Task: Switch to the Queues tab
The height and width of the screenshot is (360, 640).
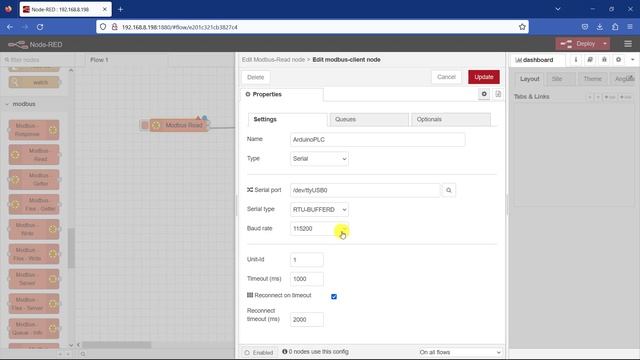Action: click(x=369, y=120)
